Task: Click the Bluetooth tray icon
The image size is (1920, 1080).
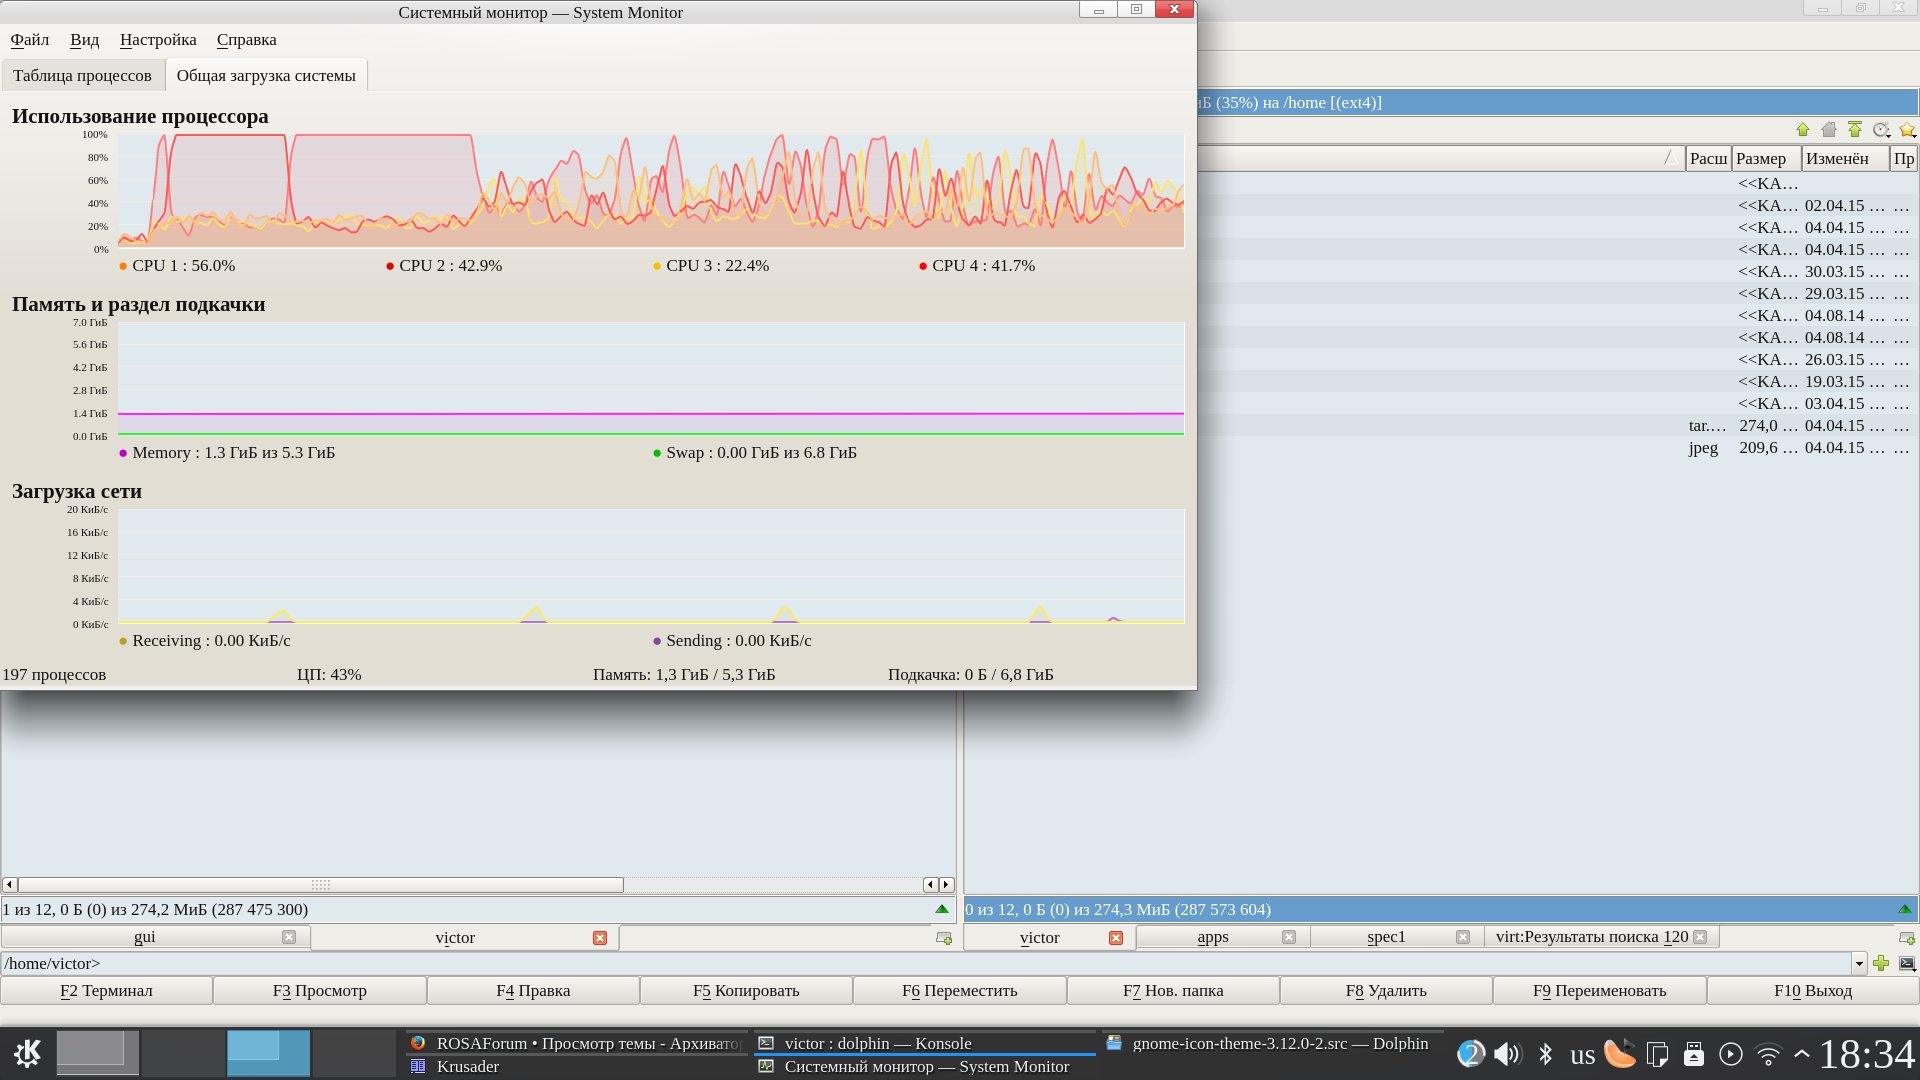Action: [1545, 1054]
